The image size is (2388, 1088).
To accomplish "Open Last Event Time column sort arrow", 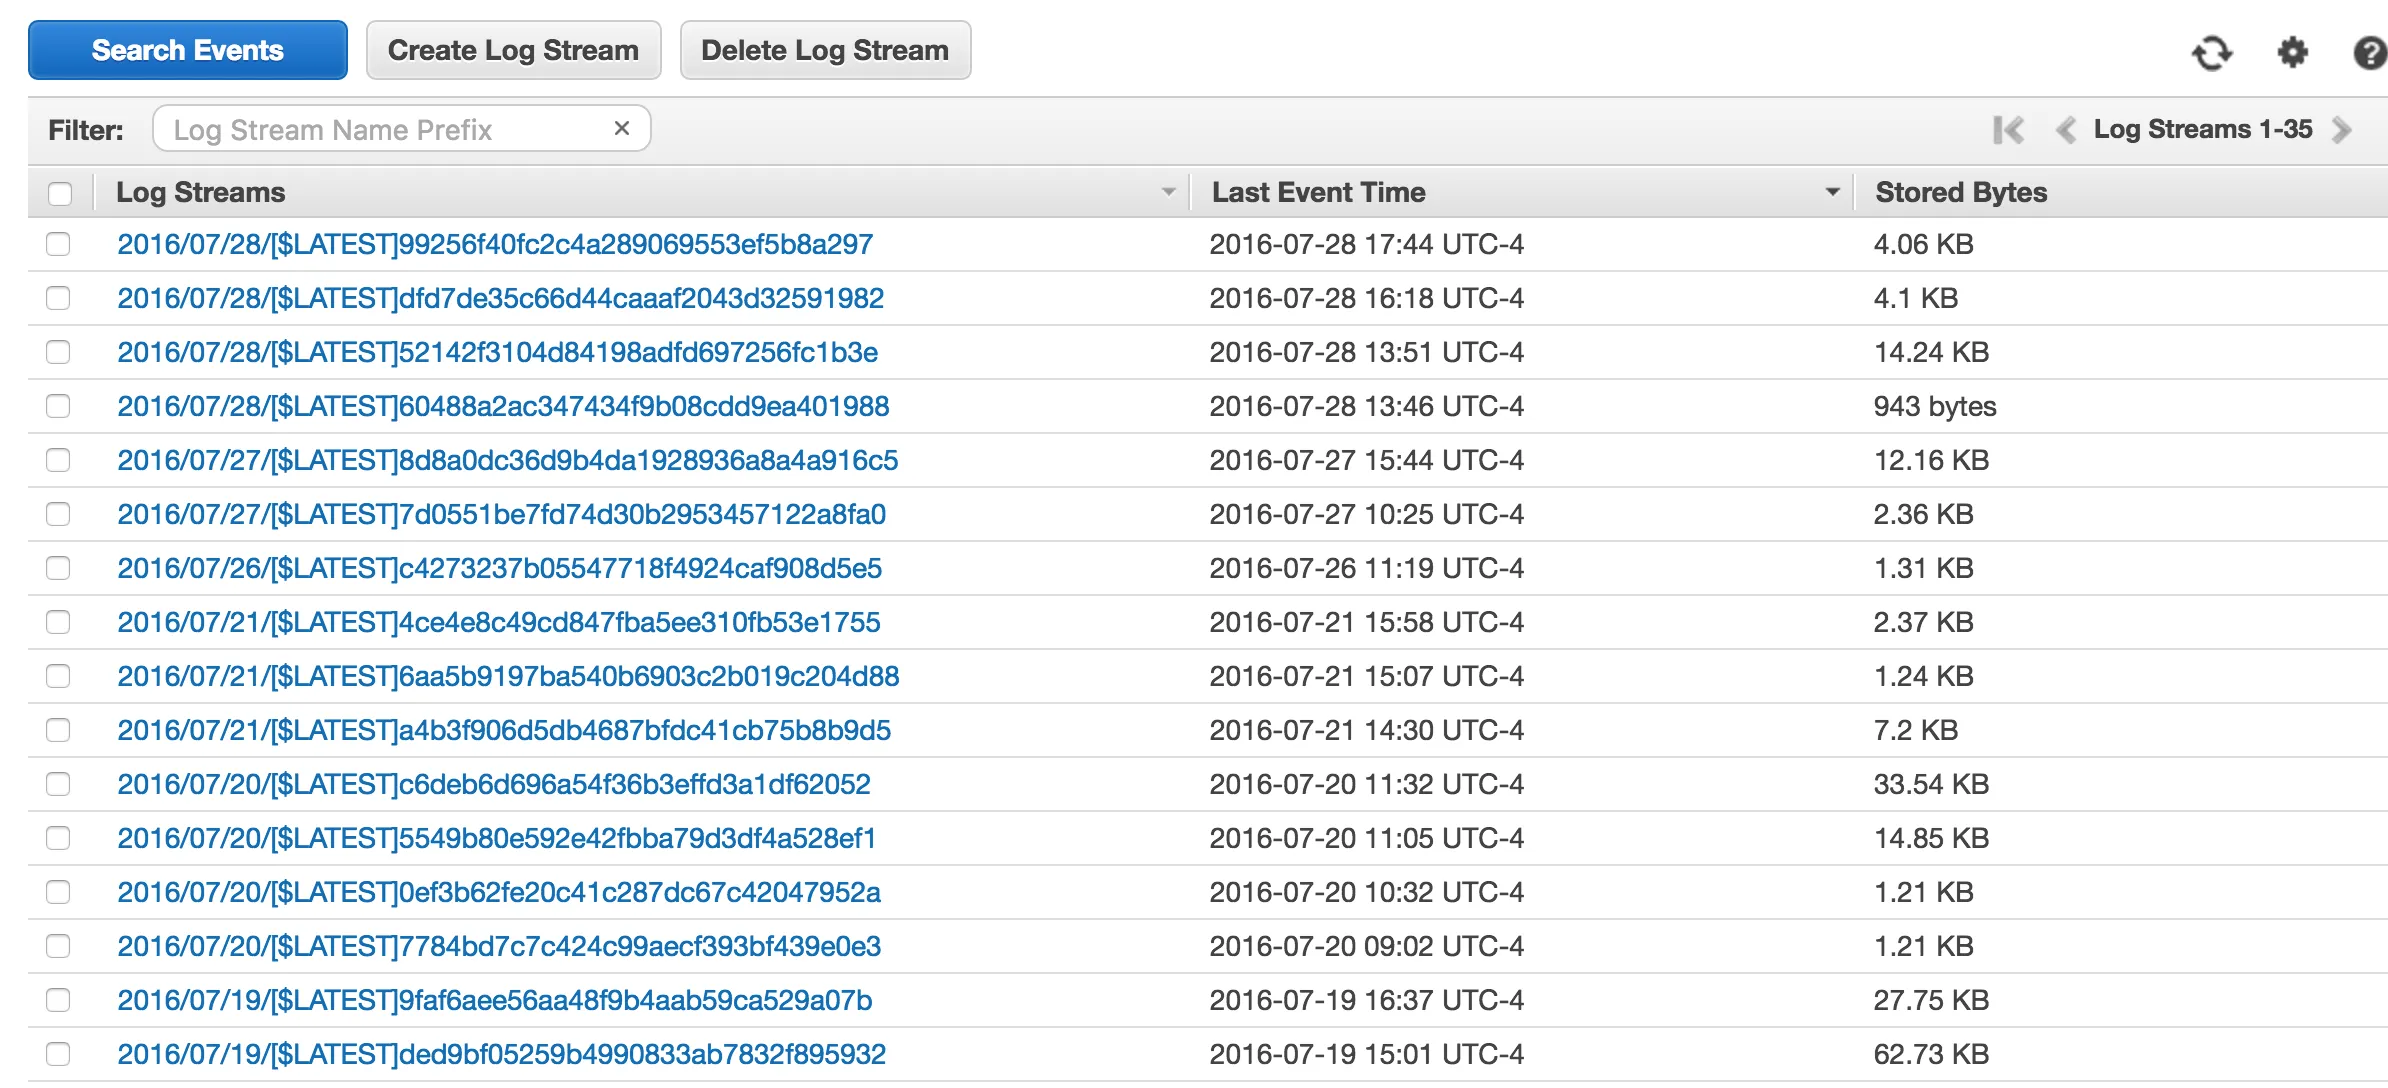I will click(1832, 192).
